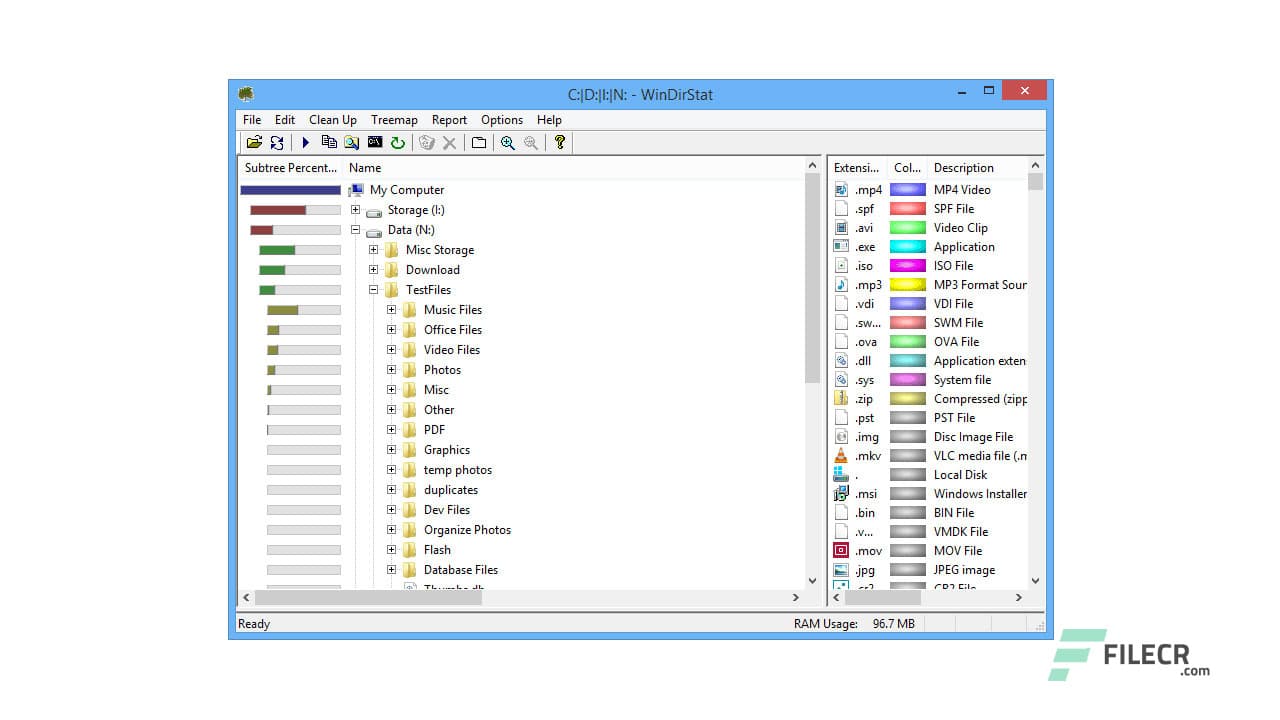
Task: Select the Copy Path toolbar icon
Action: click(330, 142)
